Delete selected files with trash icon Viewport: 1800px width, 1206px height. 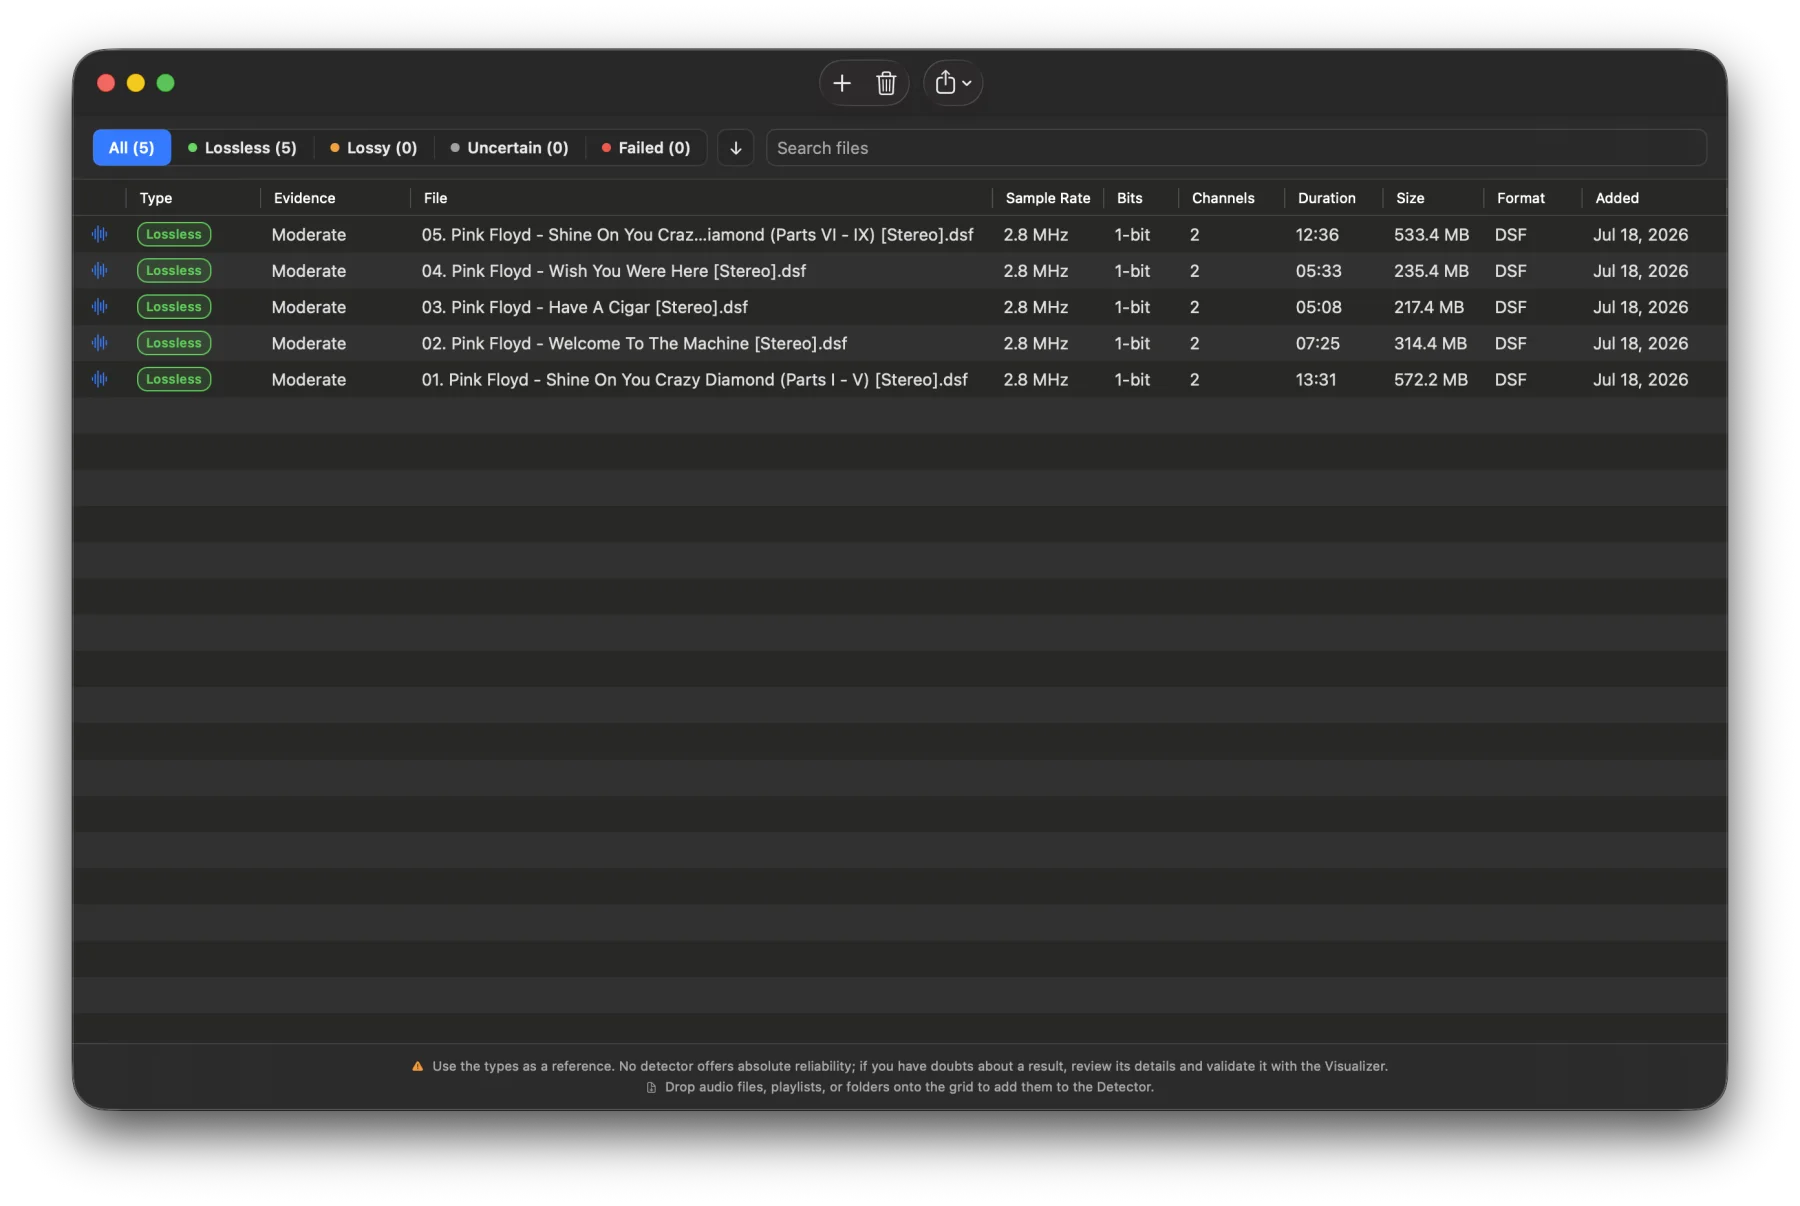pos(886,83)
